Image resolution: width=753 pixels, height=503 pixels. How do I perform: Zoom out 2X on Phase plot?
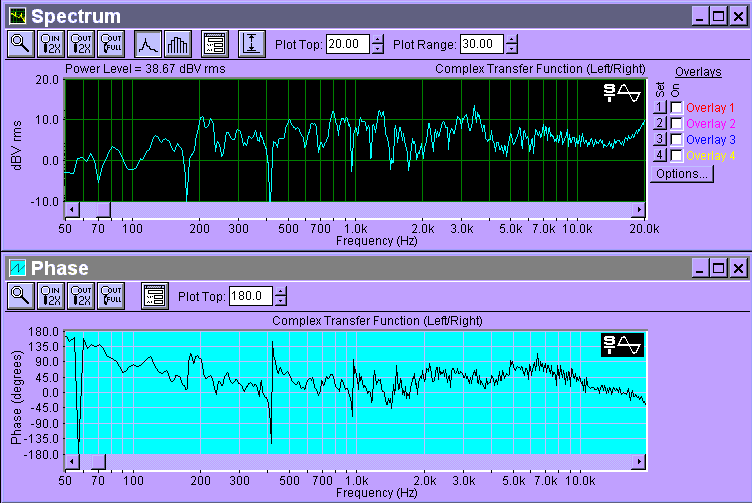pos(80,295)
